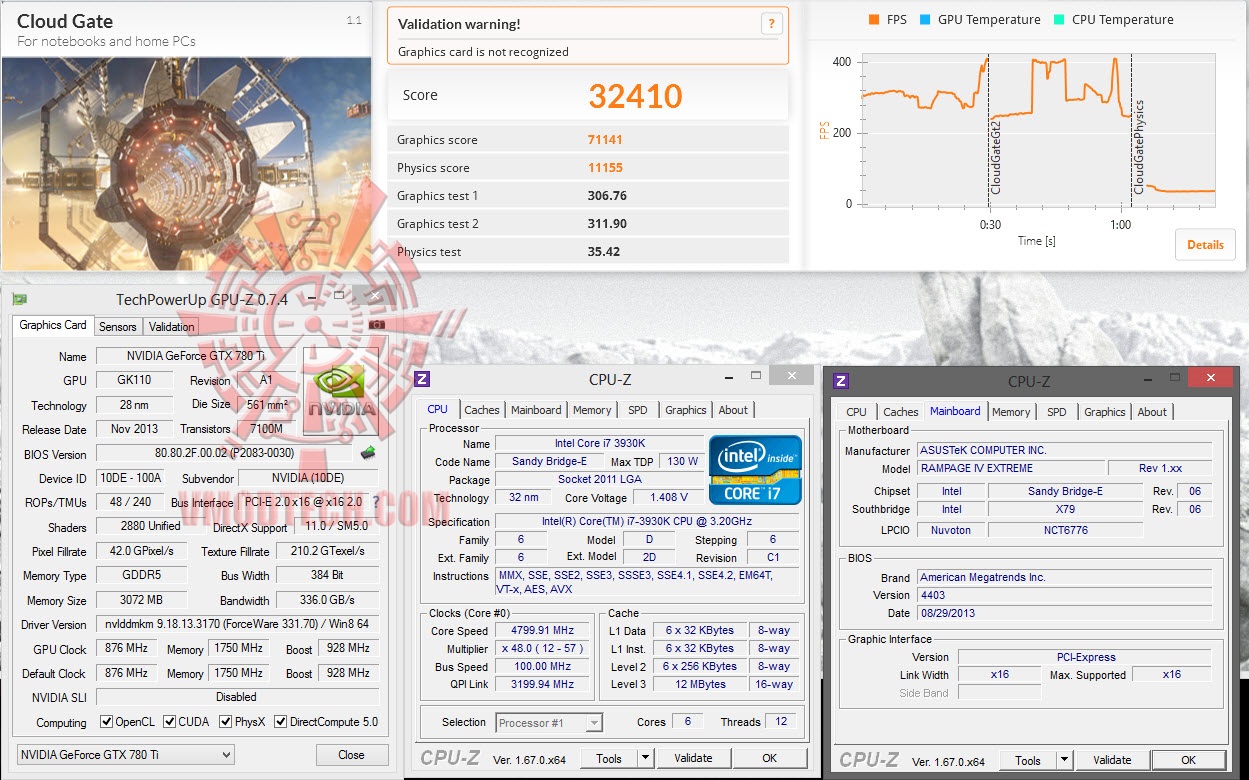
Task: Open Graphics tab in CPU-Z CPU window
Action: click(686, 410)
